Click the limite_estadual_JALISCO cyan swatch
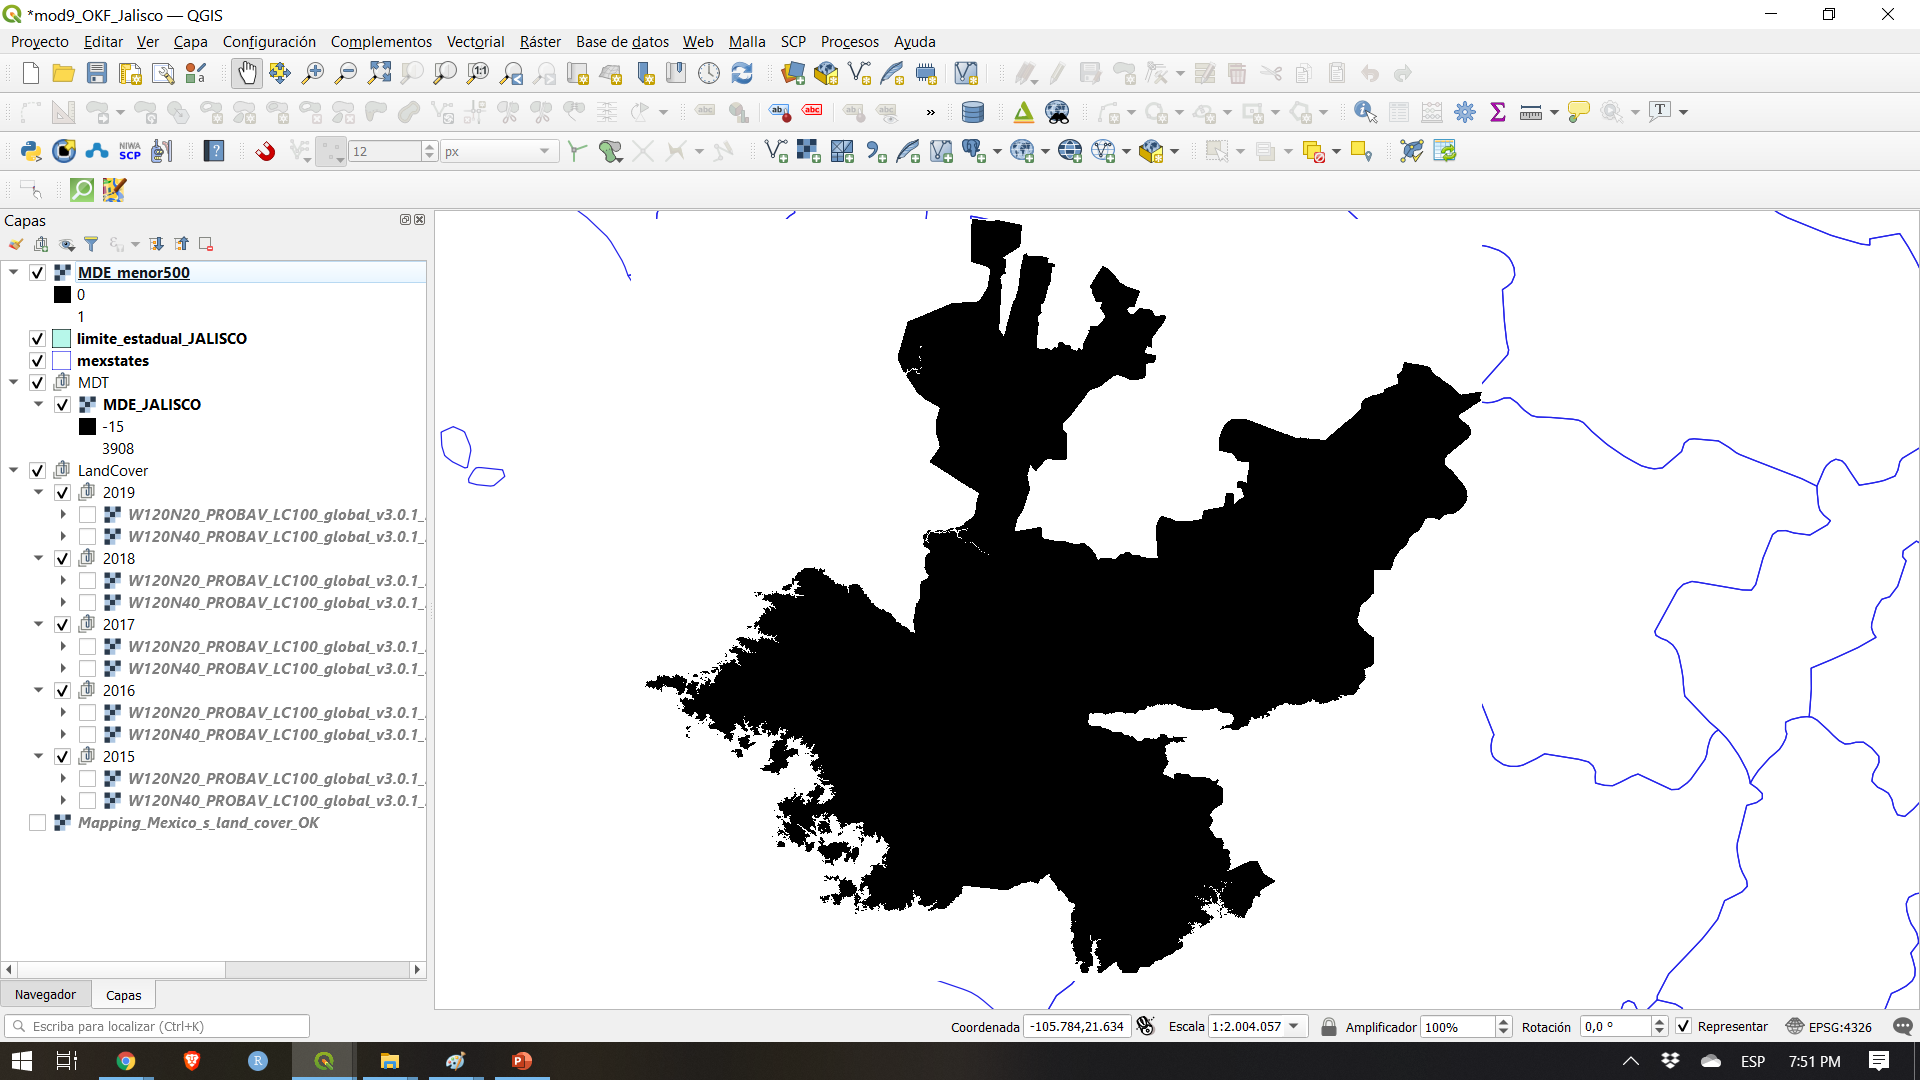This screenshot has width=1920, height=1080. pyautogui.click(x=61, y=338)
